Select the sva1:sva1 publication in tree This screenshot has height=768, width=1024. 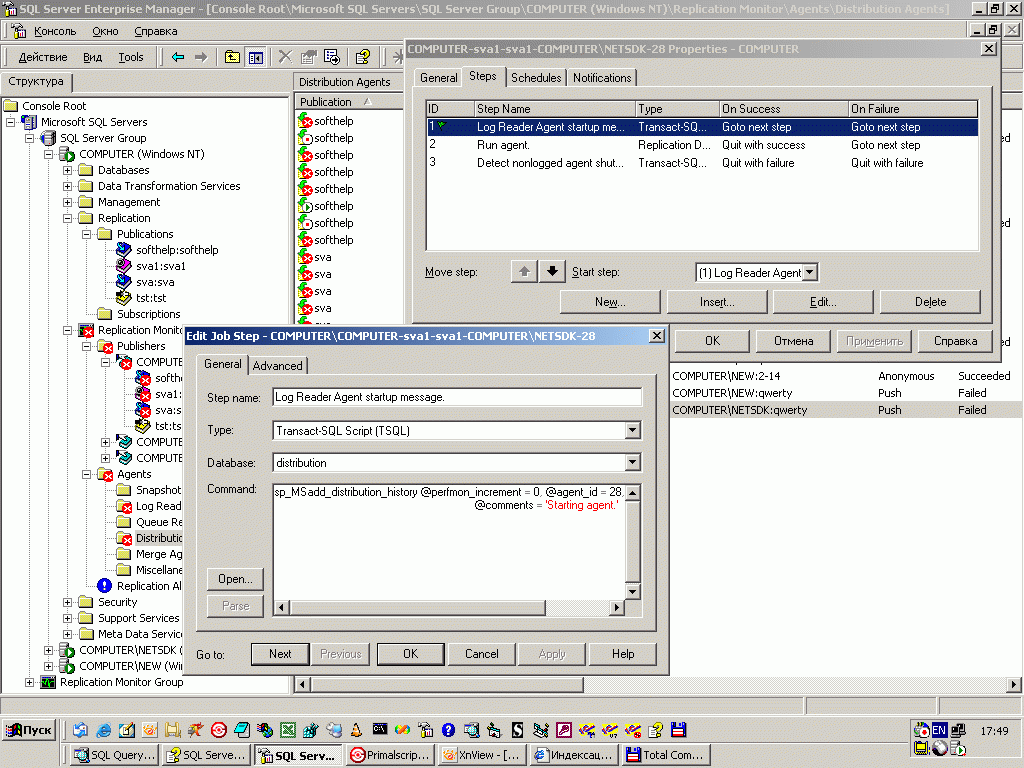(x=161, y=266)
